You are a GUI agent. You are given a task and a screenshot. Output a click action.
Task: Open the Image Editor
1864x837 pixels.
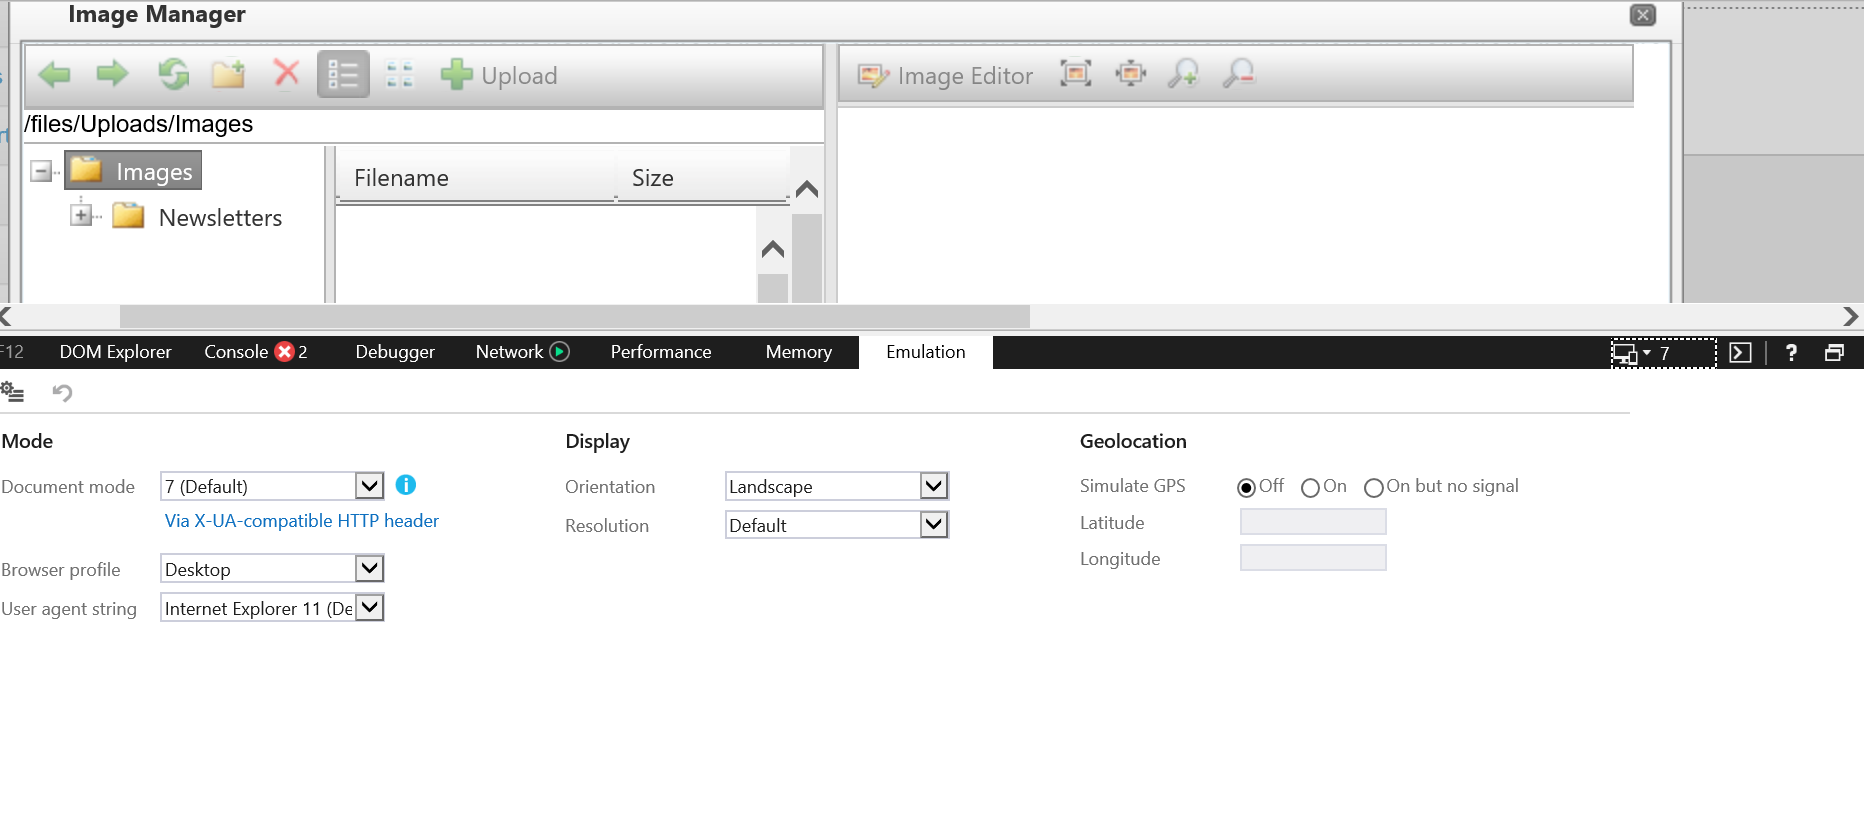[x=945, y=76]
